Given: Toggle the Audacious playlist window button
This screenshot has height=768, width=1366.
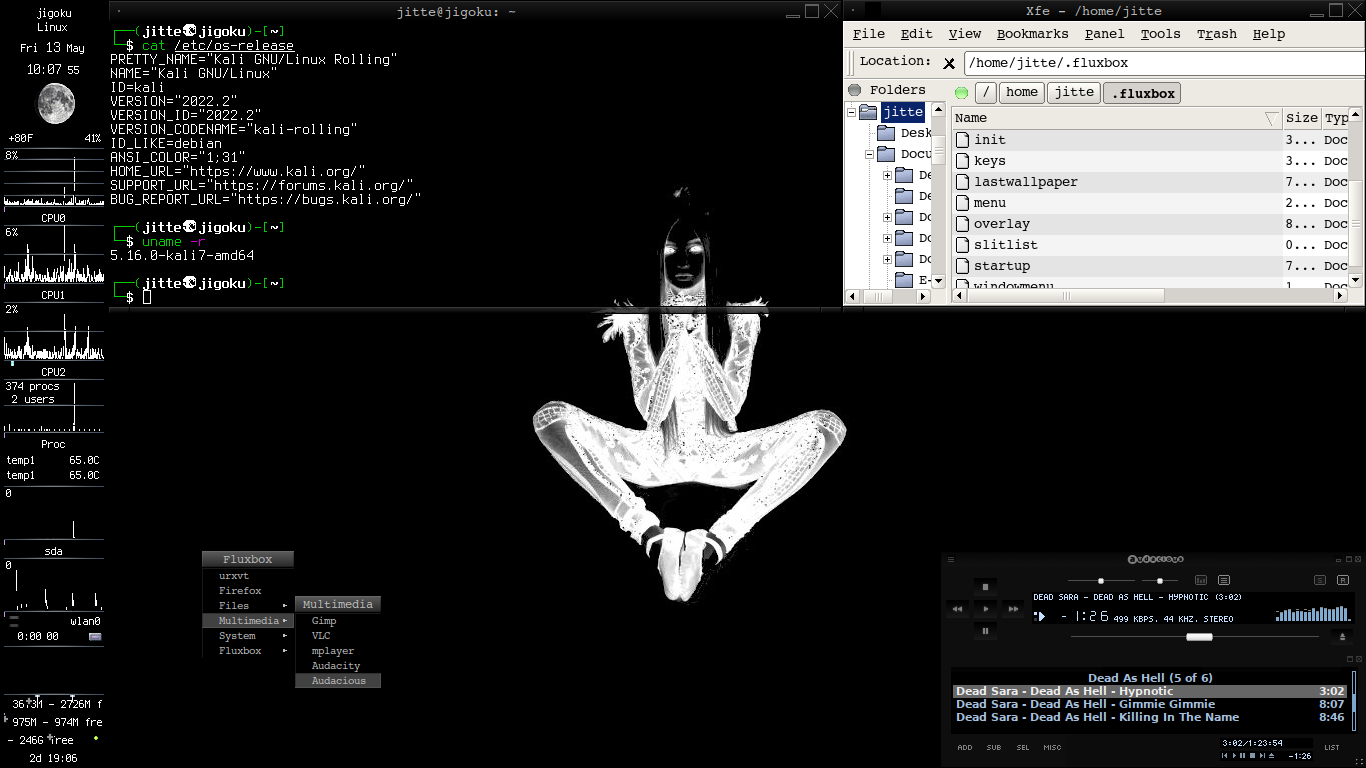Looking at the screenshot, I should coord(1224,580).
